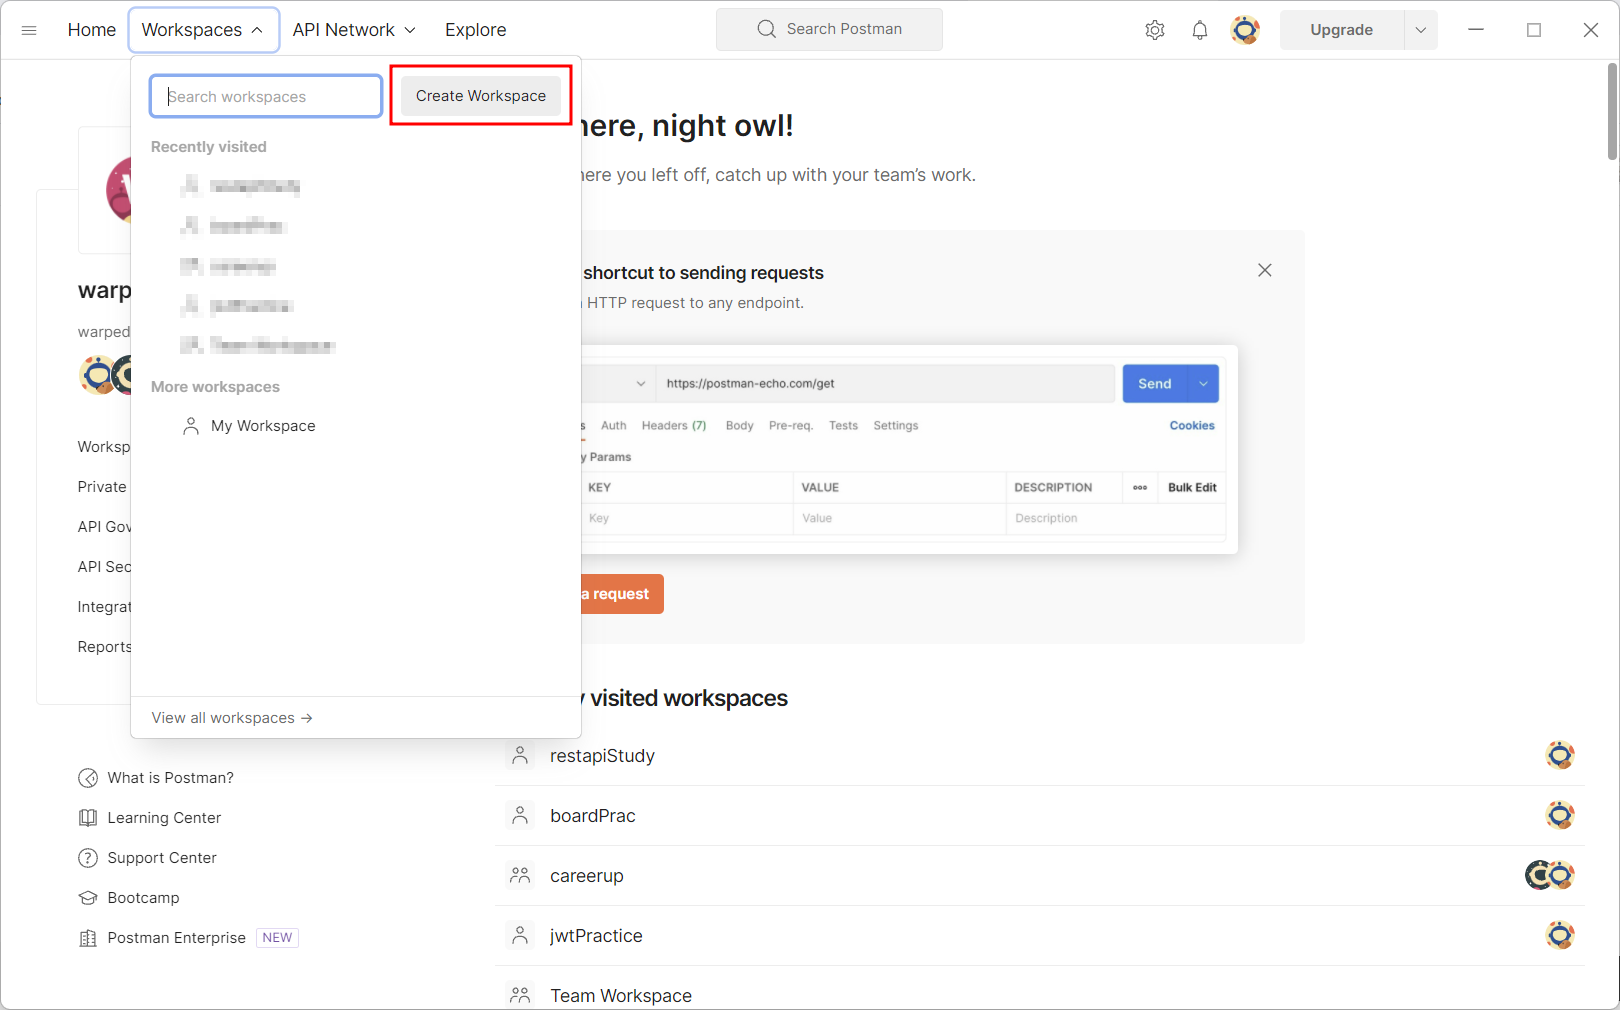
Task: Click in the Search workspaces field
Action: click(x=266, y=96)
